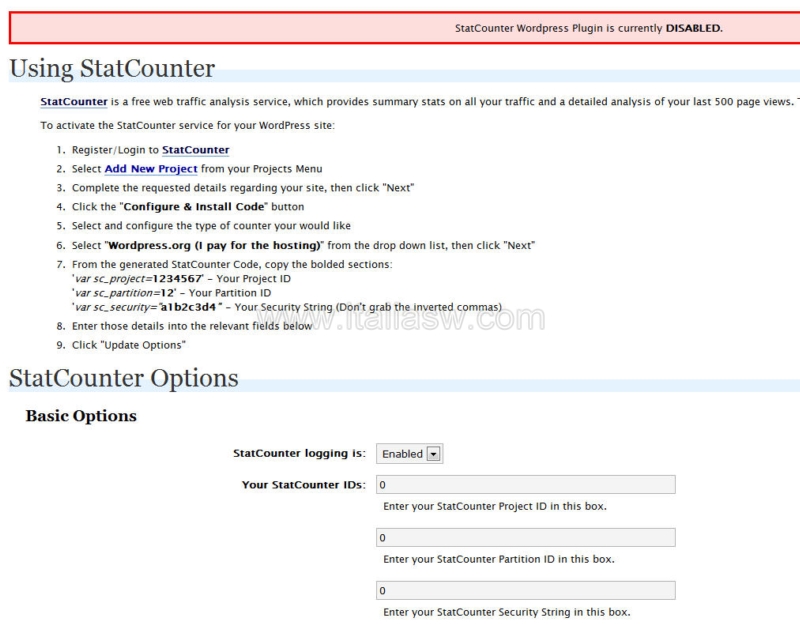Select "Wordpress.org (I pay for the hosting)" text

pos(214,245)
